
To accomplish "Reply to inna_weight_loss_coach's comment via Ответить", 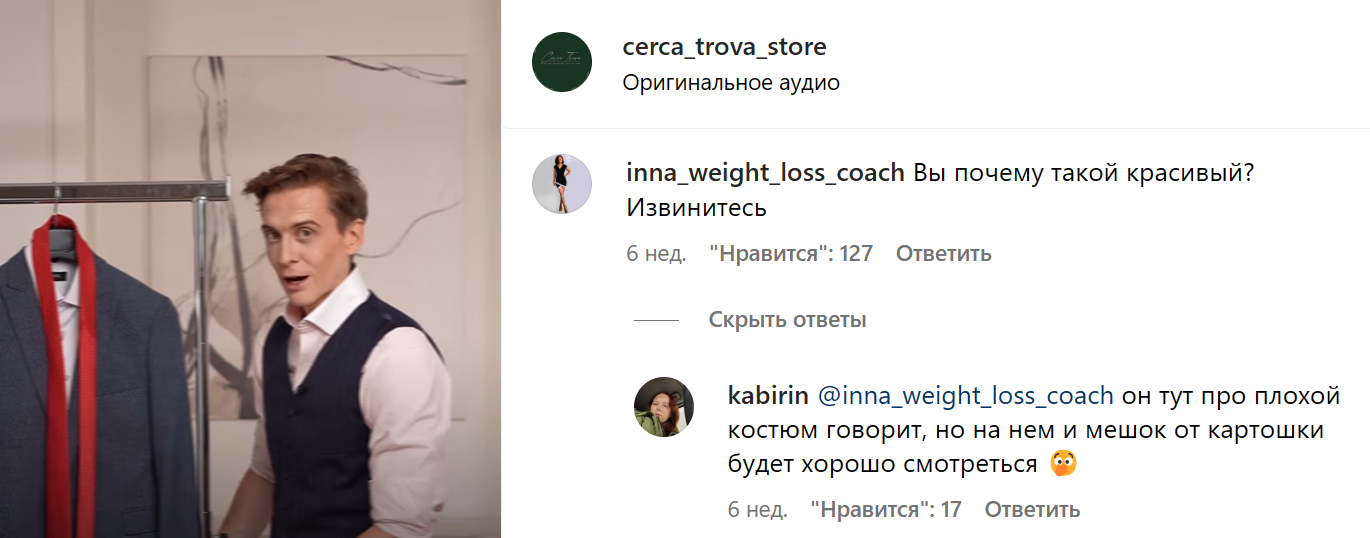I will tap(943, 253).
